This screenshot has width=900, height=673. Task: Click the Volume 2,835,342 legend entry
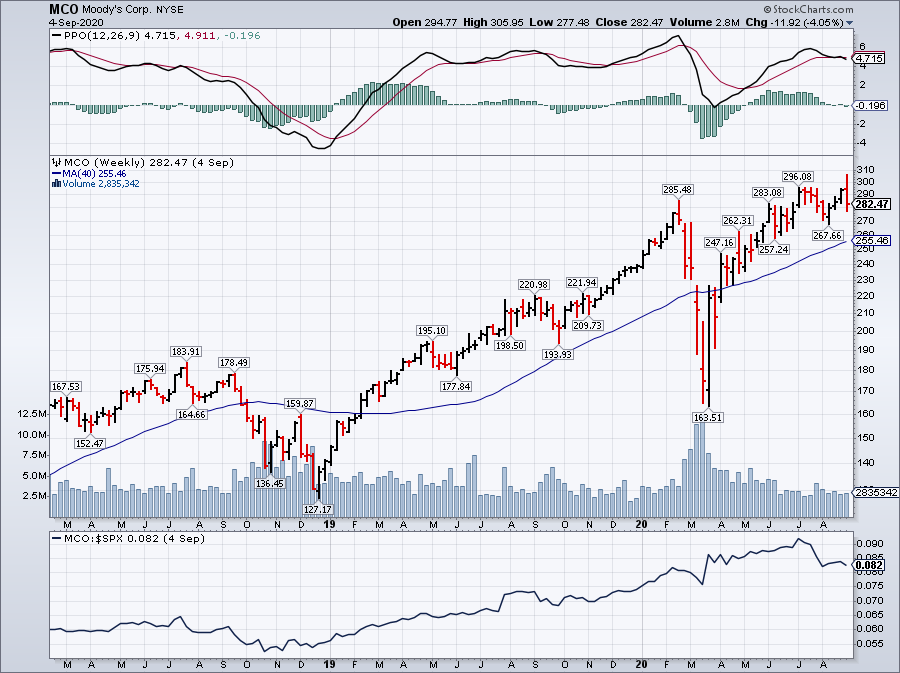(x=96, y=184)
